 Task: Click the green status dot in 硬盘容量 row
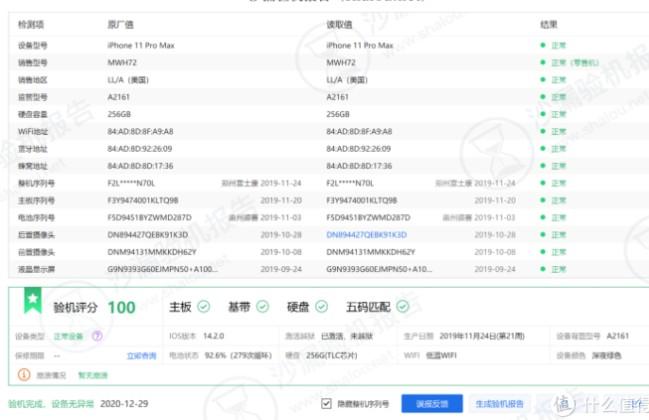[x=543, y=114]
